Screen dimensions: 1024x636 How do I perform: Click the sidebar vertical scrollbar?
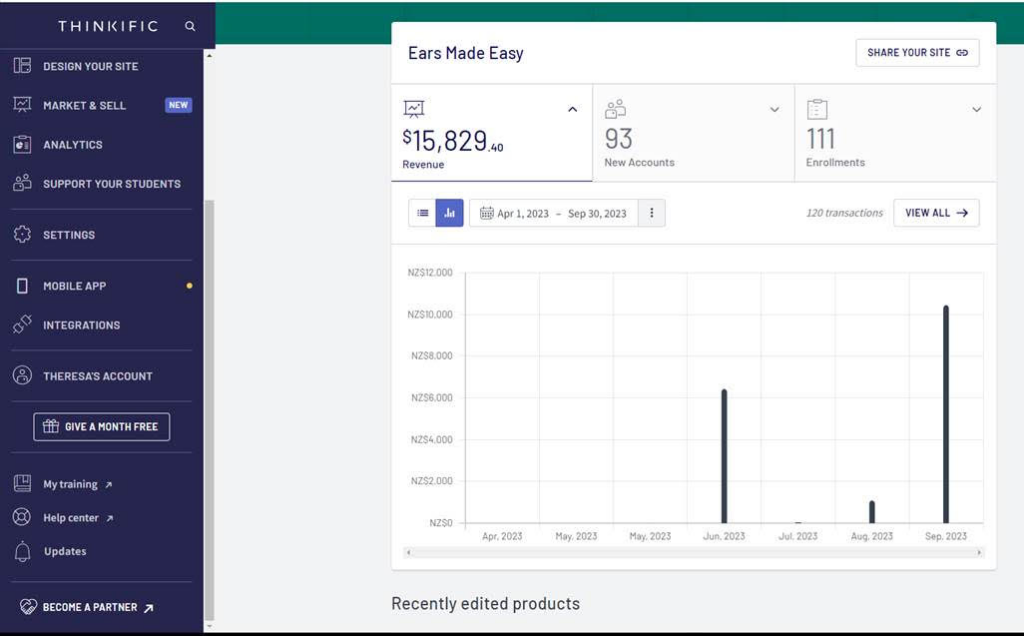coord(209,409)
